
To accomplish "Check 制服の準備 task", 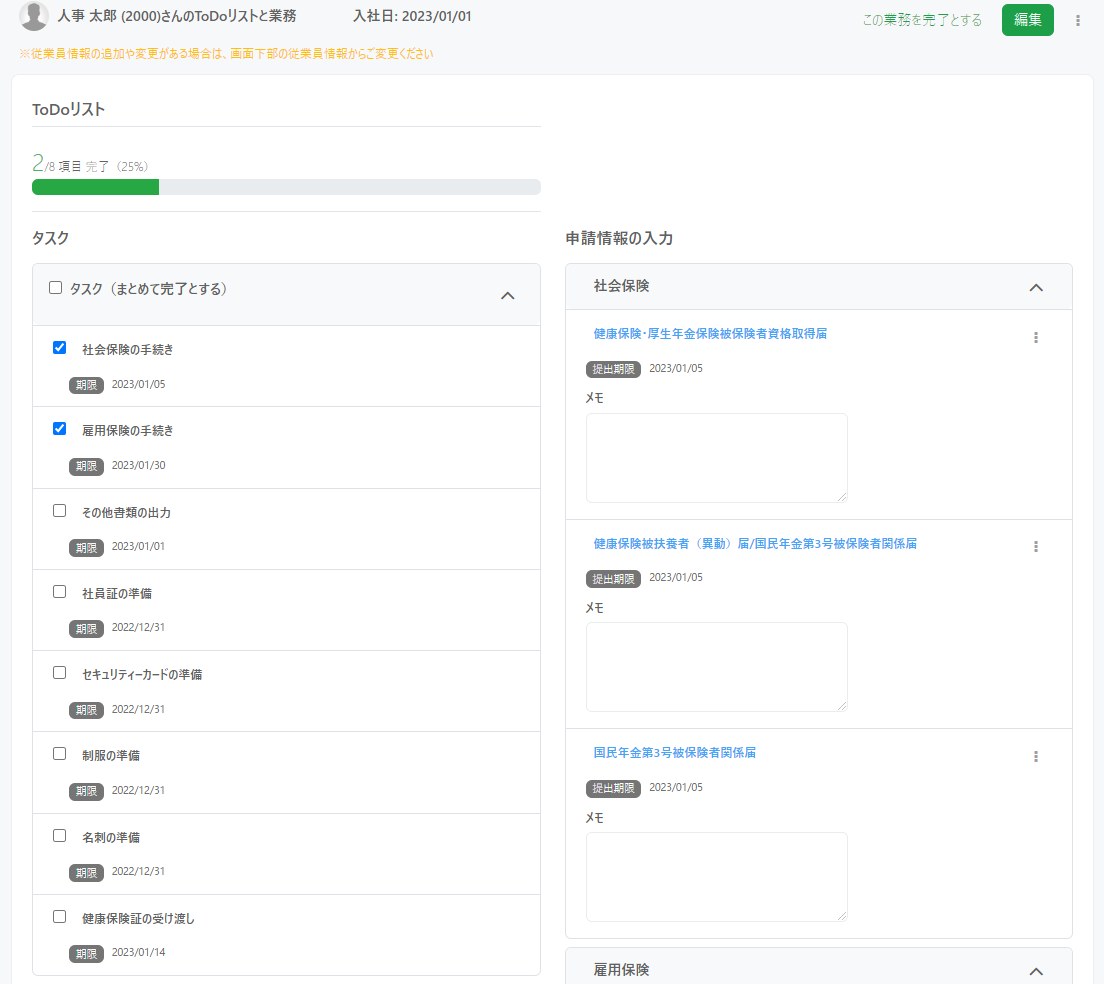I will coord(60,753).
